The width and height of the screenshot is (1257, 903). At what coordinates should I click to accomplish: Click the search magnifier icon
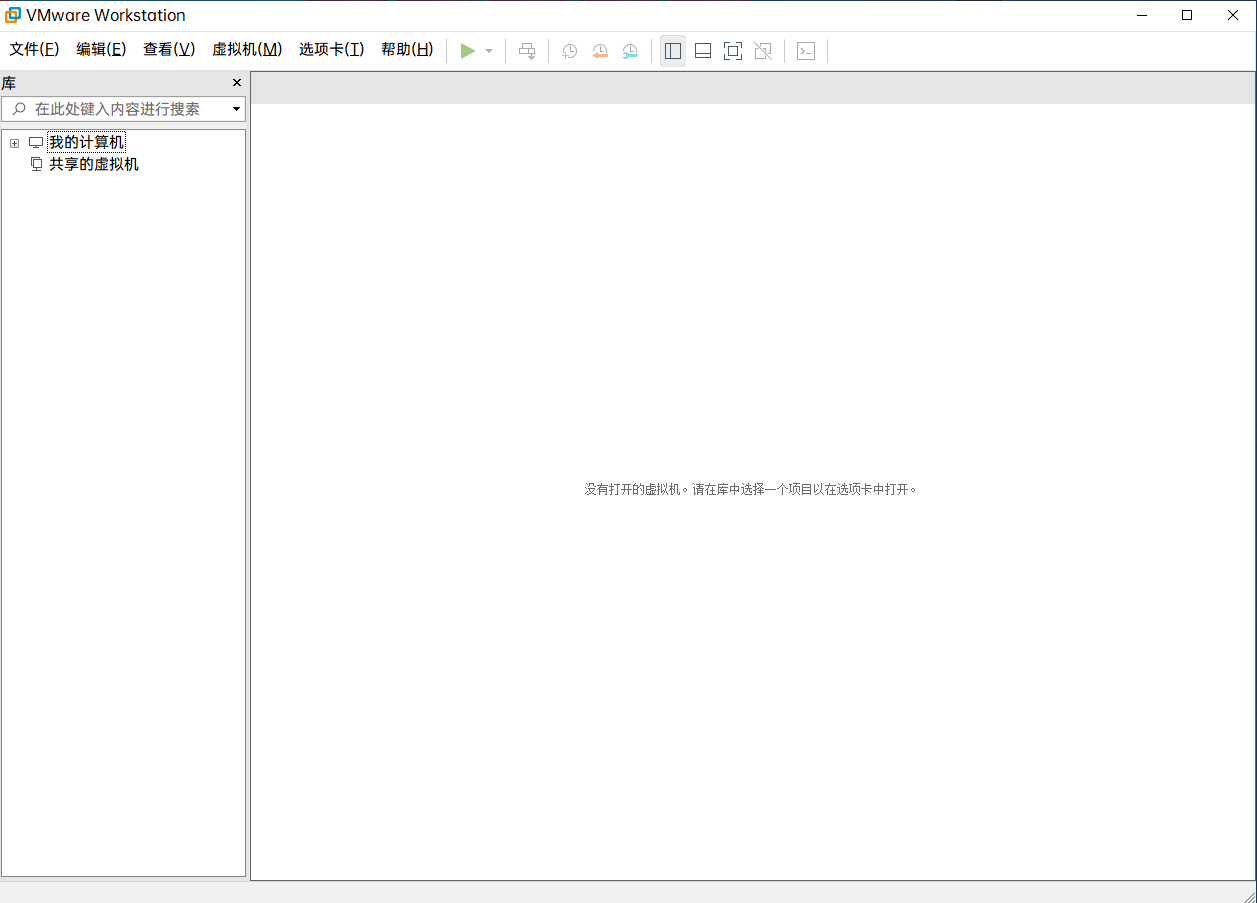pos(19,109)
